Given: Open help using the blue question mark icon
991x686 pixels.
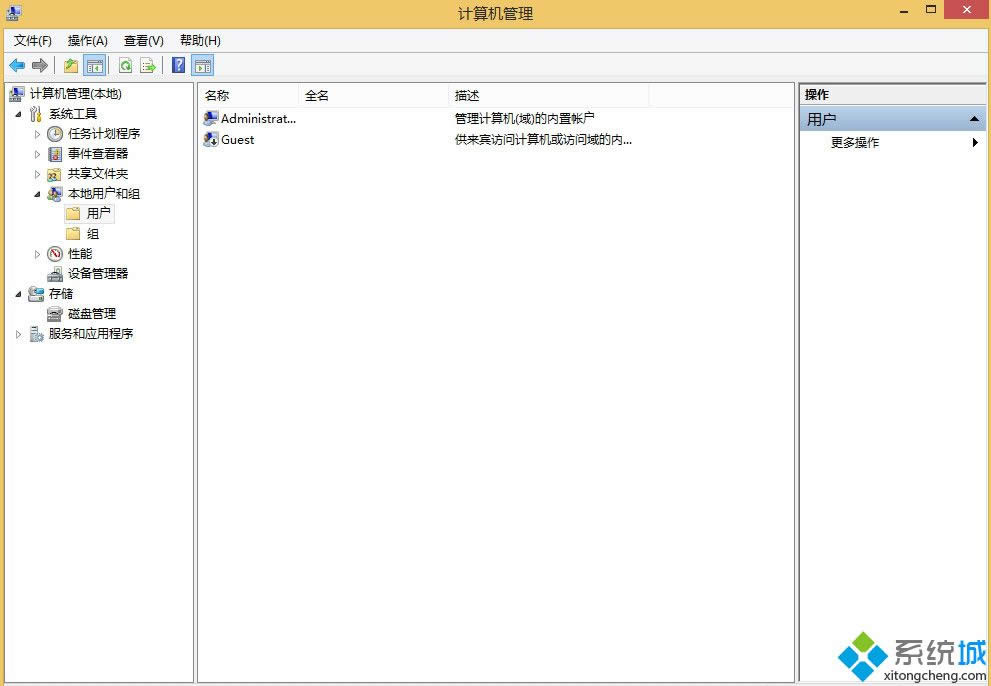Looking at the screenshot, I should tap(177, 65).
